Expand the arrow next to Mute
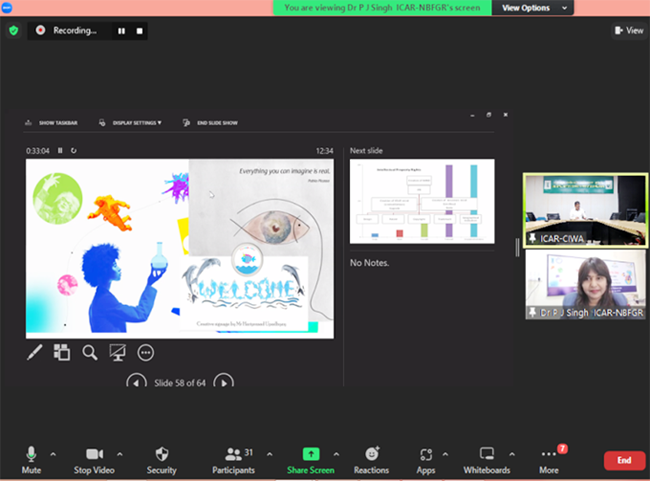 (x=53, y=453)
